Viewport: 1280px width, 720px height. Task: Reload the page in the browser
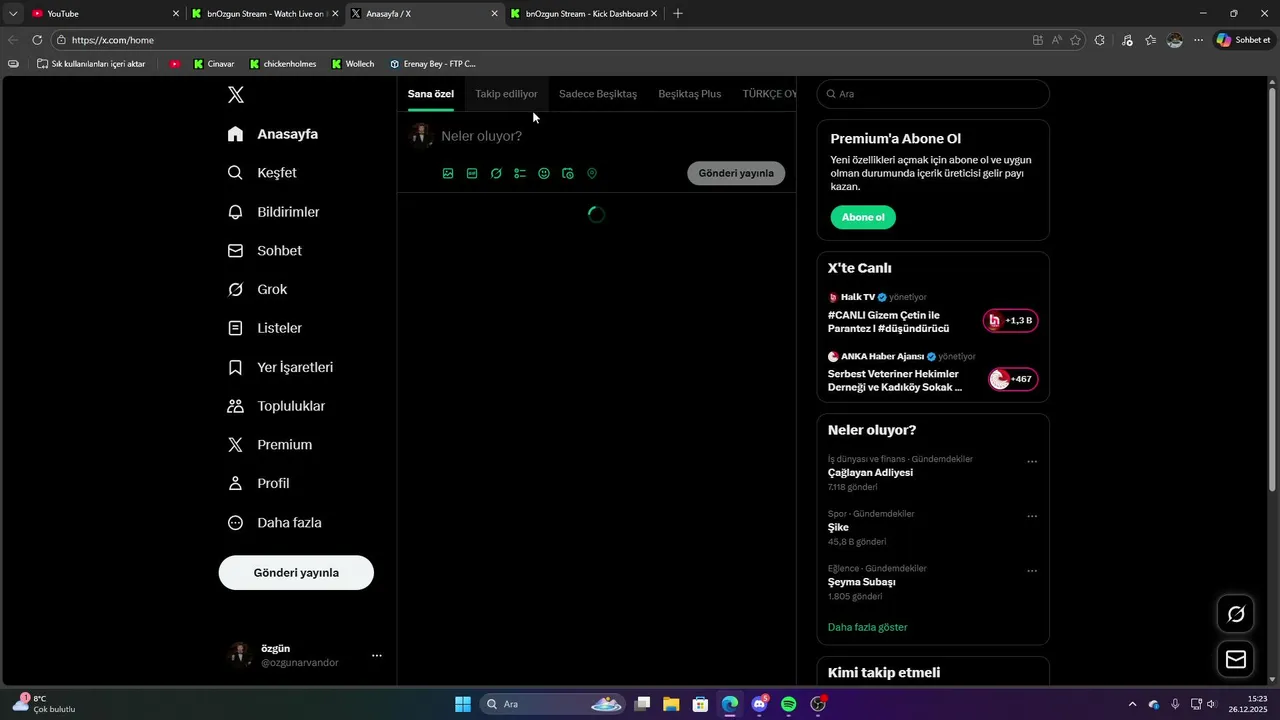(37, 40)
